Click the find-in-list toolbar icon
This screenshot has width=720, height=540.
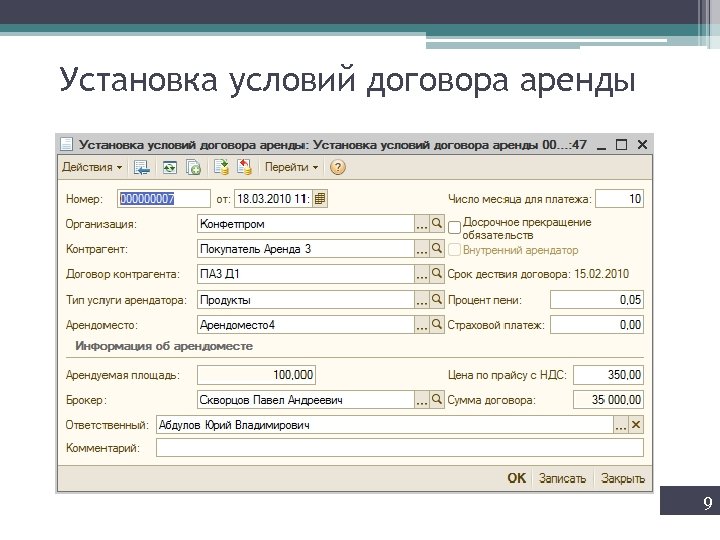[141, 168]
